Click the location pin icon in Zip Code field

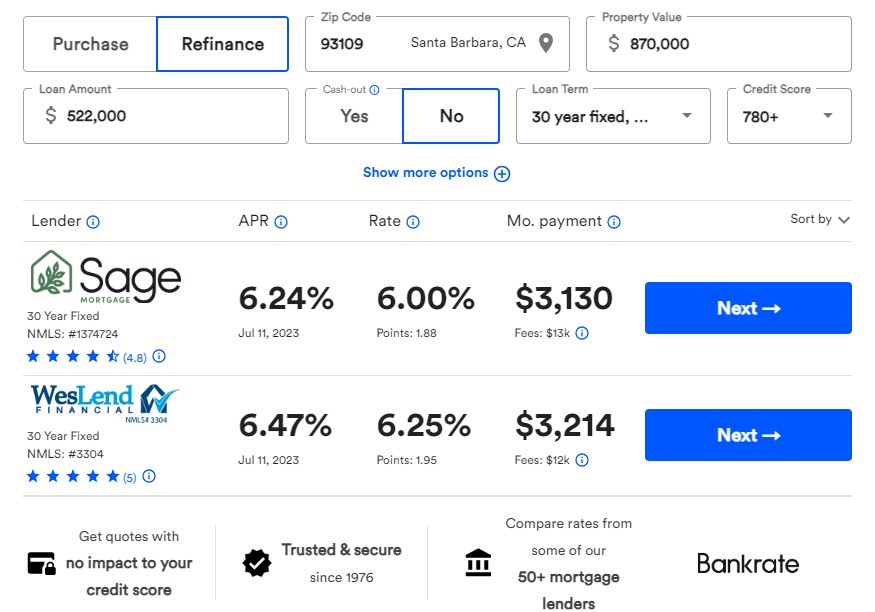click(x=546, y=43)
